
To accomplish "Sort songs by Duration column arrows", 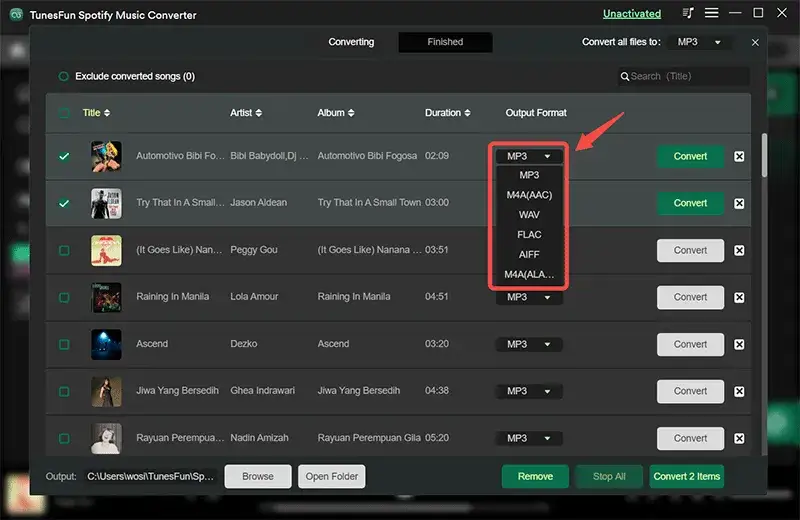I will [x=468, y=113].
